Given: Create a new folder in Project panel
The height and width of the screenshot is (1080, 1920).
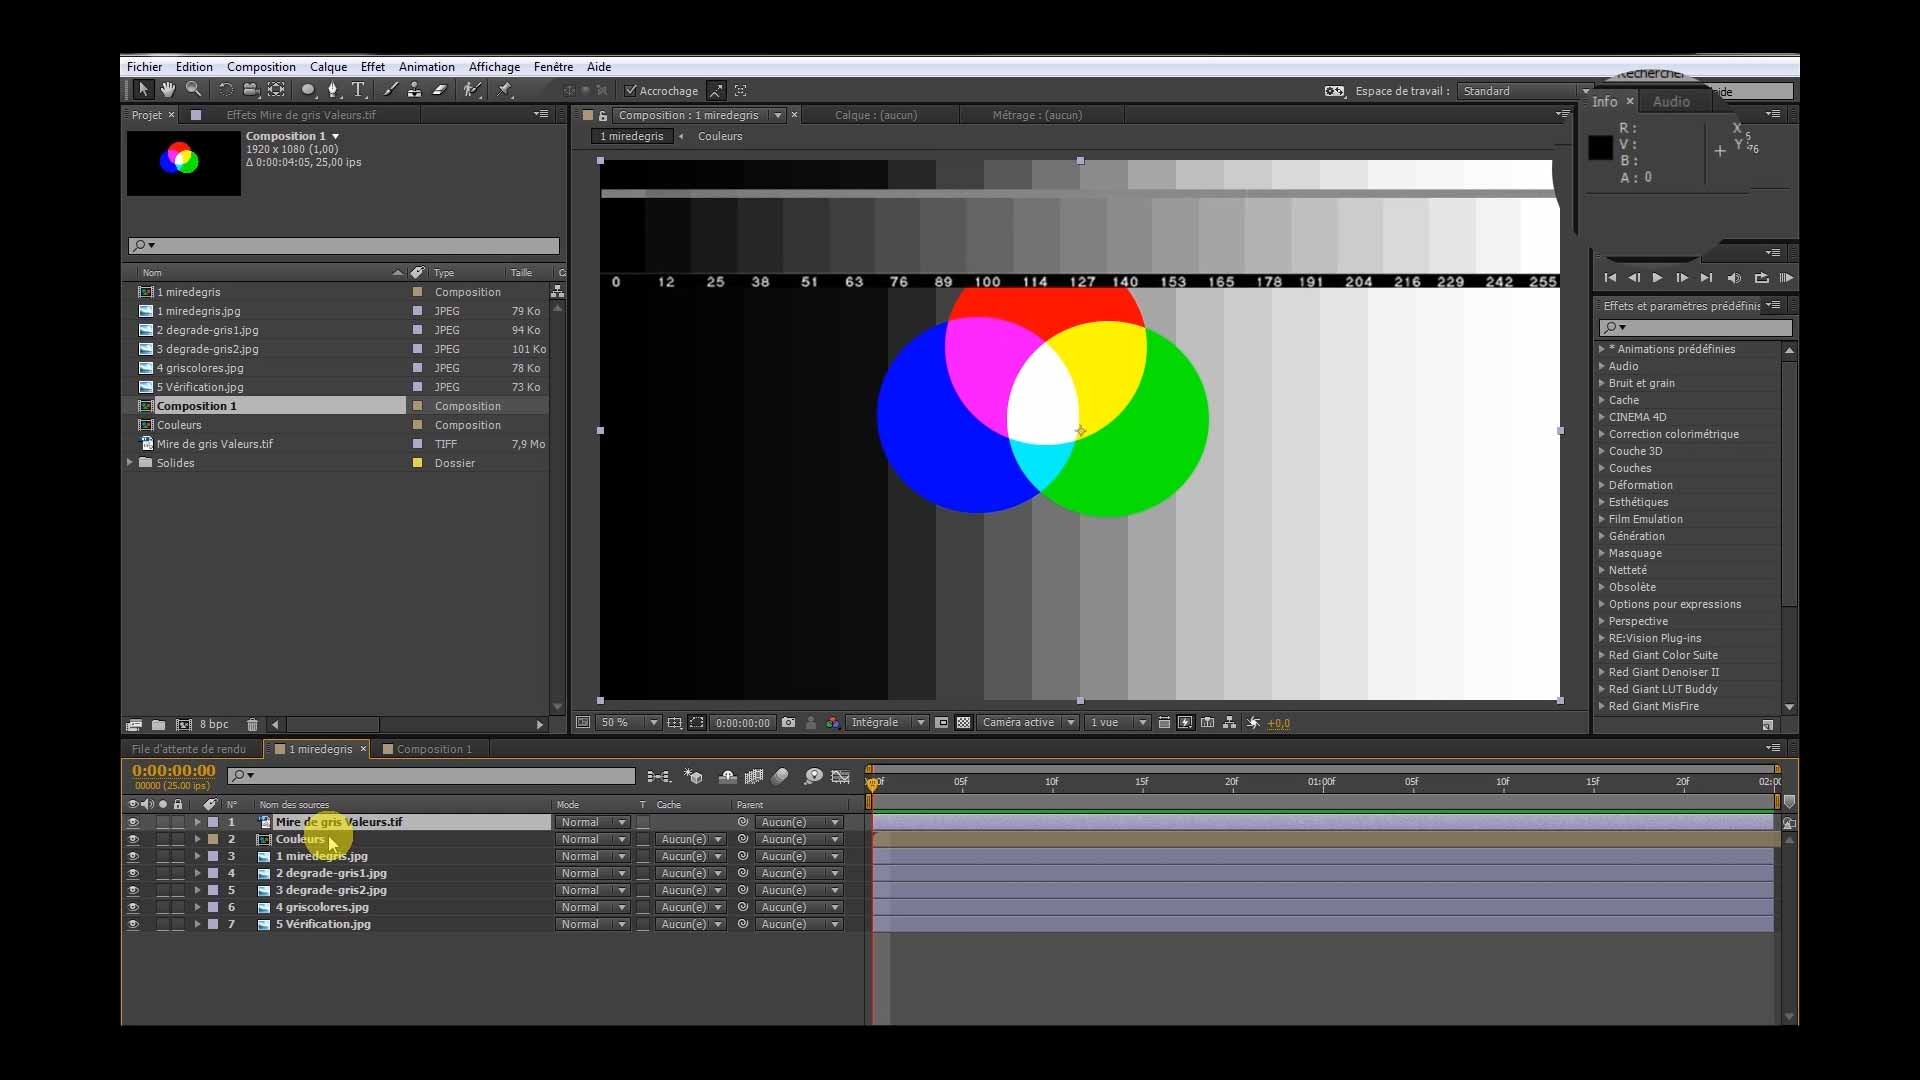Looking at the screenshot, I should [x=158, y=725].
